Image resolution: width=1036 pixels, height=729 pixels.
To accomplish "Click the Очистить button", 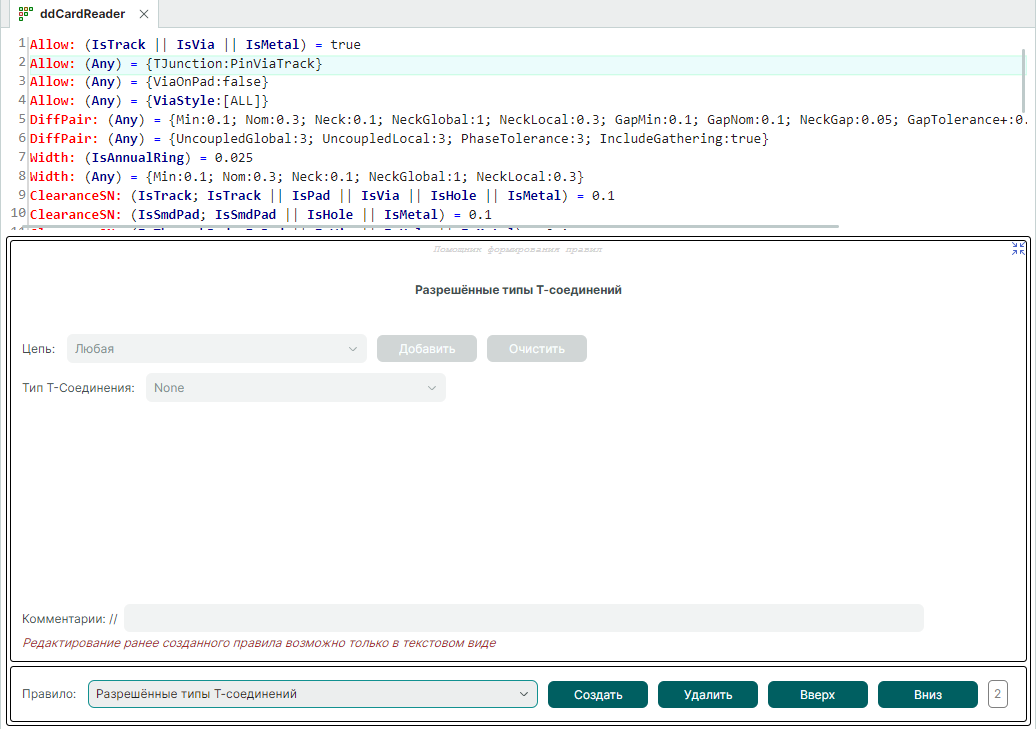I will 536,349.
